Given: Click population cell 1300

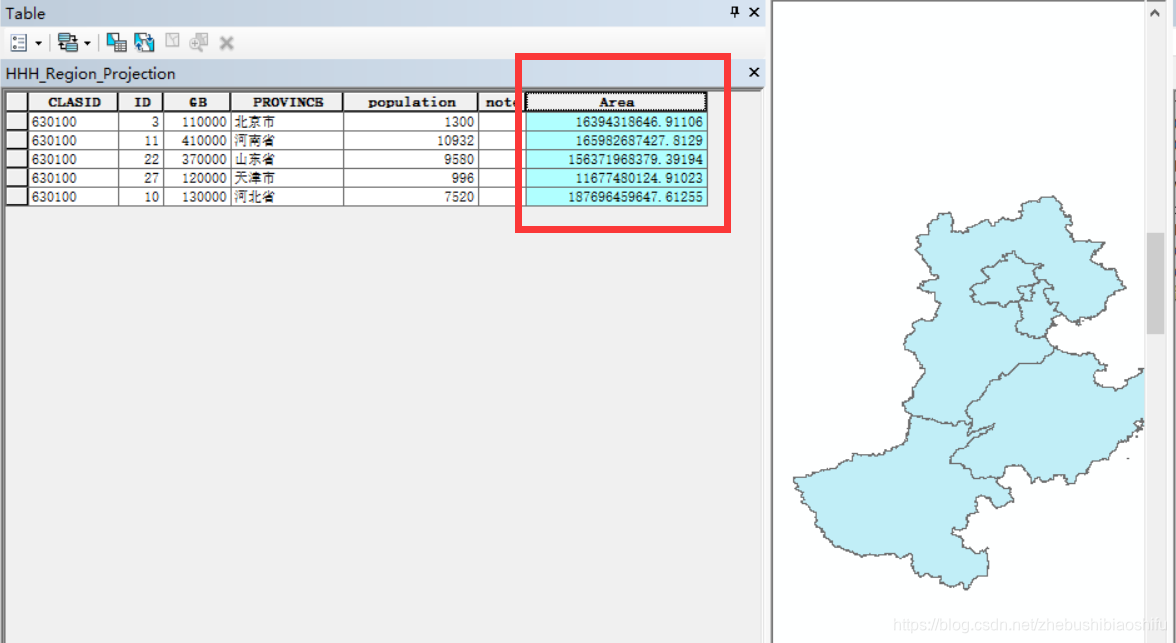Looking at the screenshot, I should click(x=411, y=122).
